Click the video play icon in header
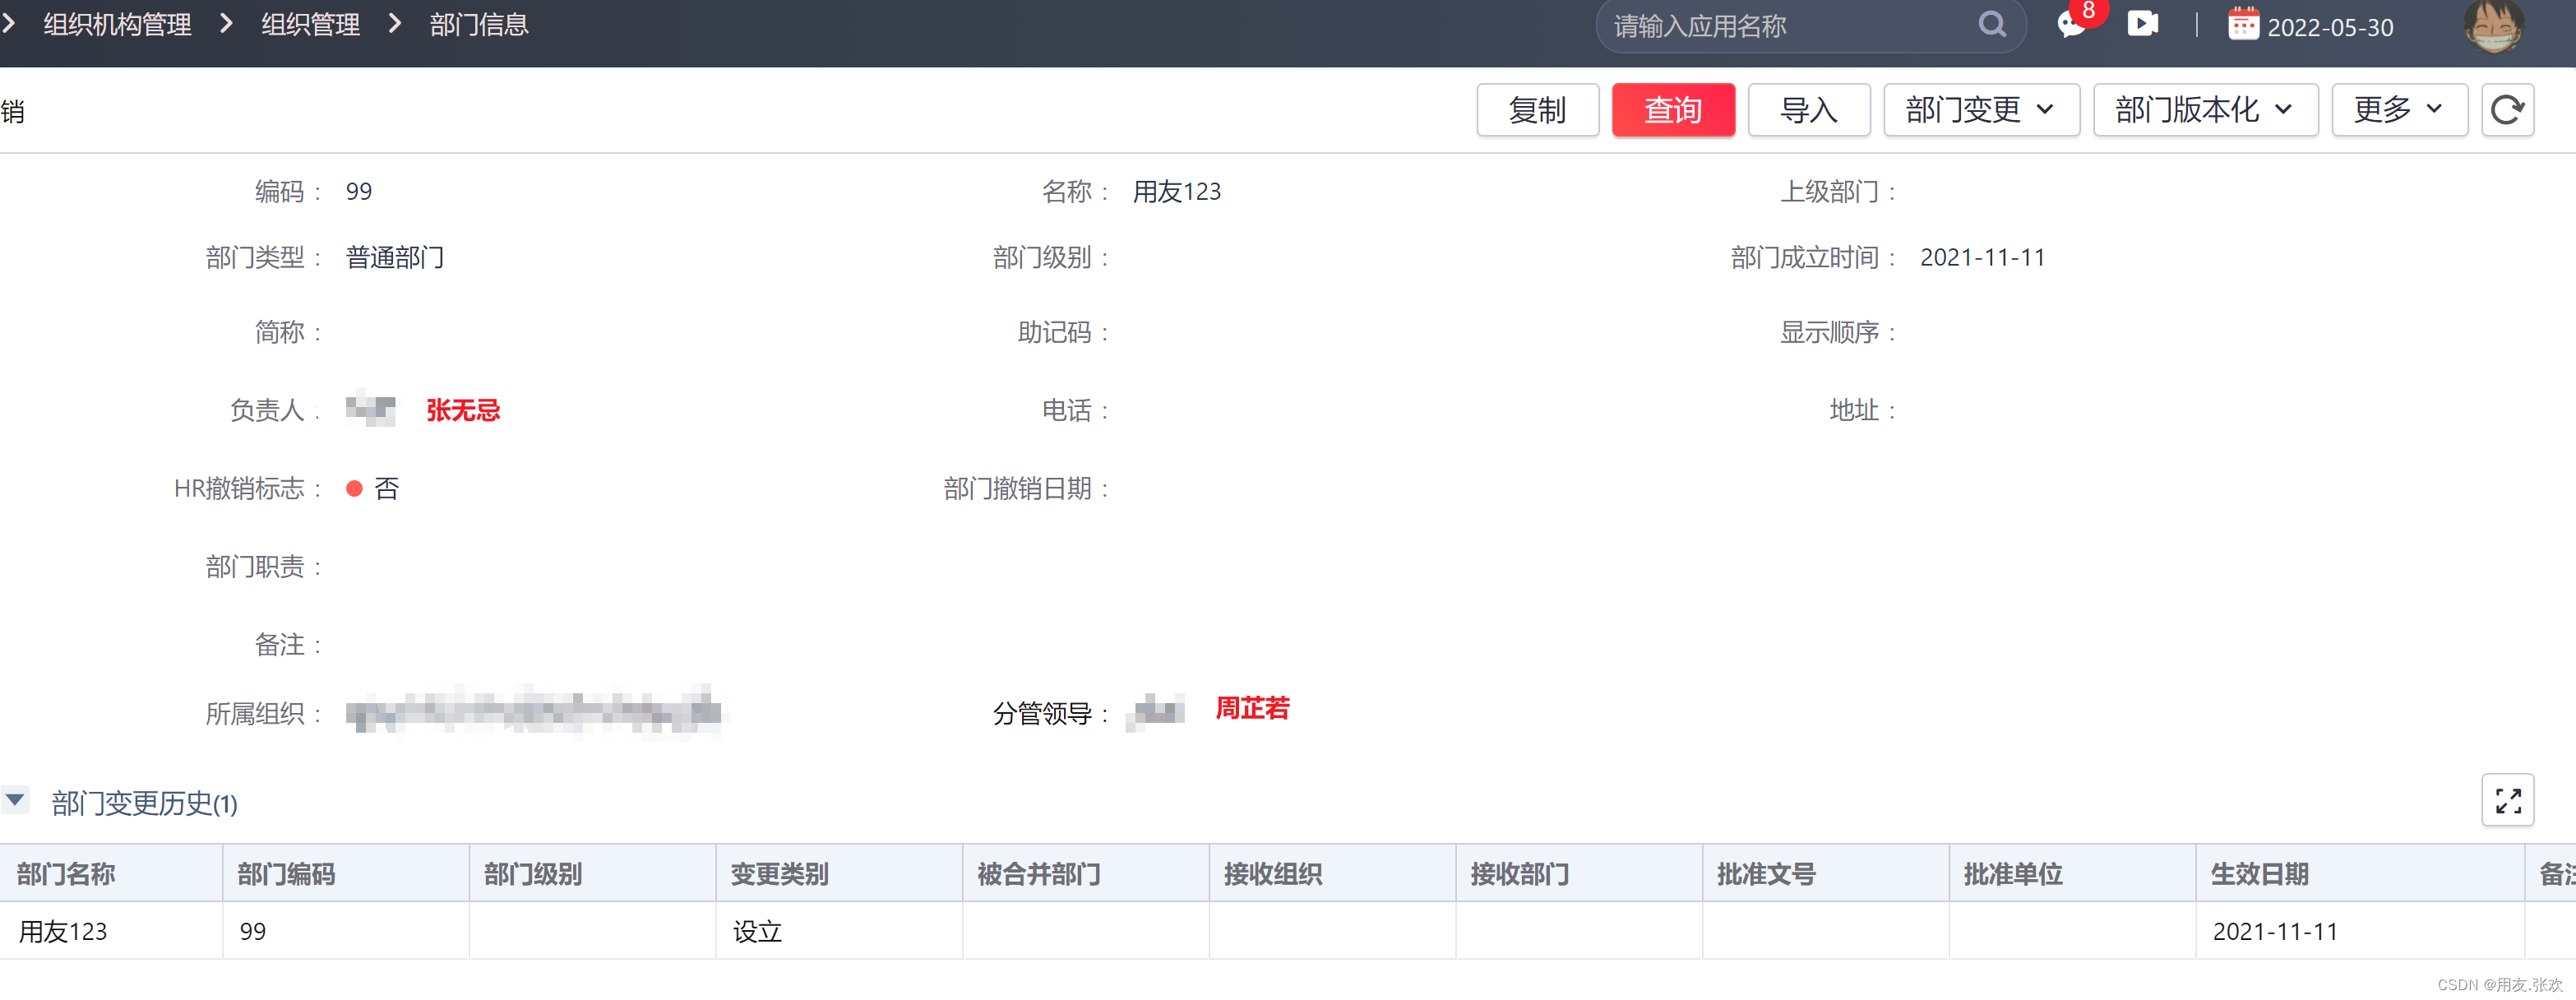 pyautogui.click(x=2142, y=24)
